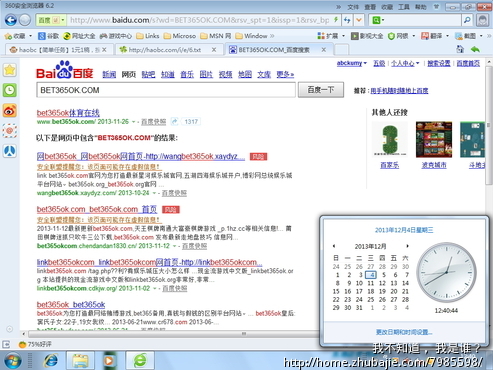Expand the 扩展 extensions dropdown
Image resolution: width=493 pixels, height=370 pixels.
point(343,36)
